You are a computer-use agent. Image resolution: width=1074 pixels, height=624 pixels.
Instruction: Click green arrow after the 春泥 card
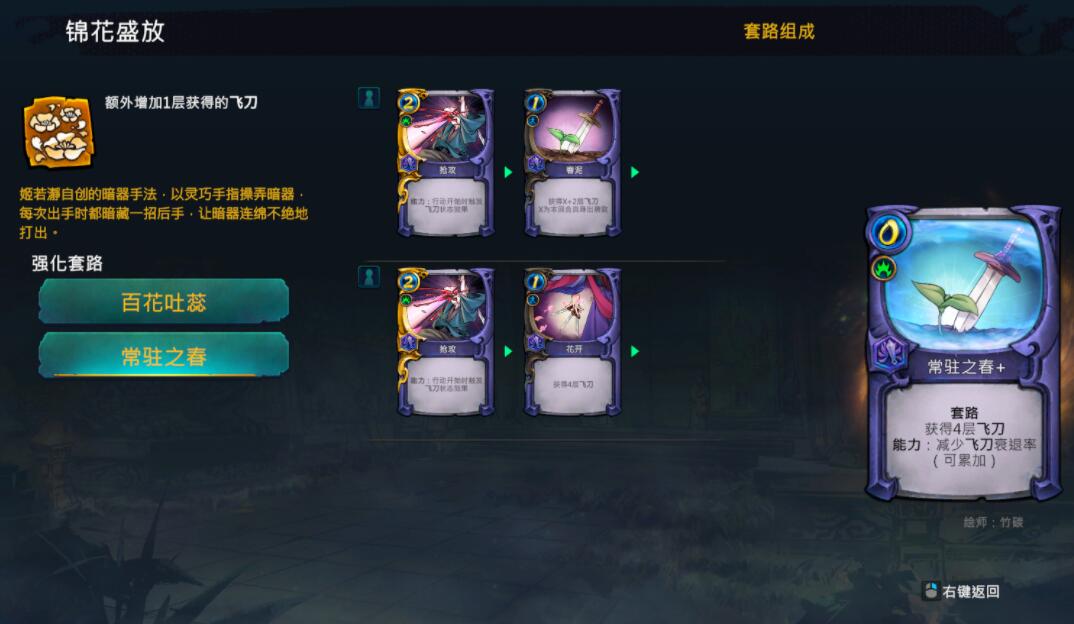[x=634, y=172]
